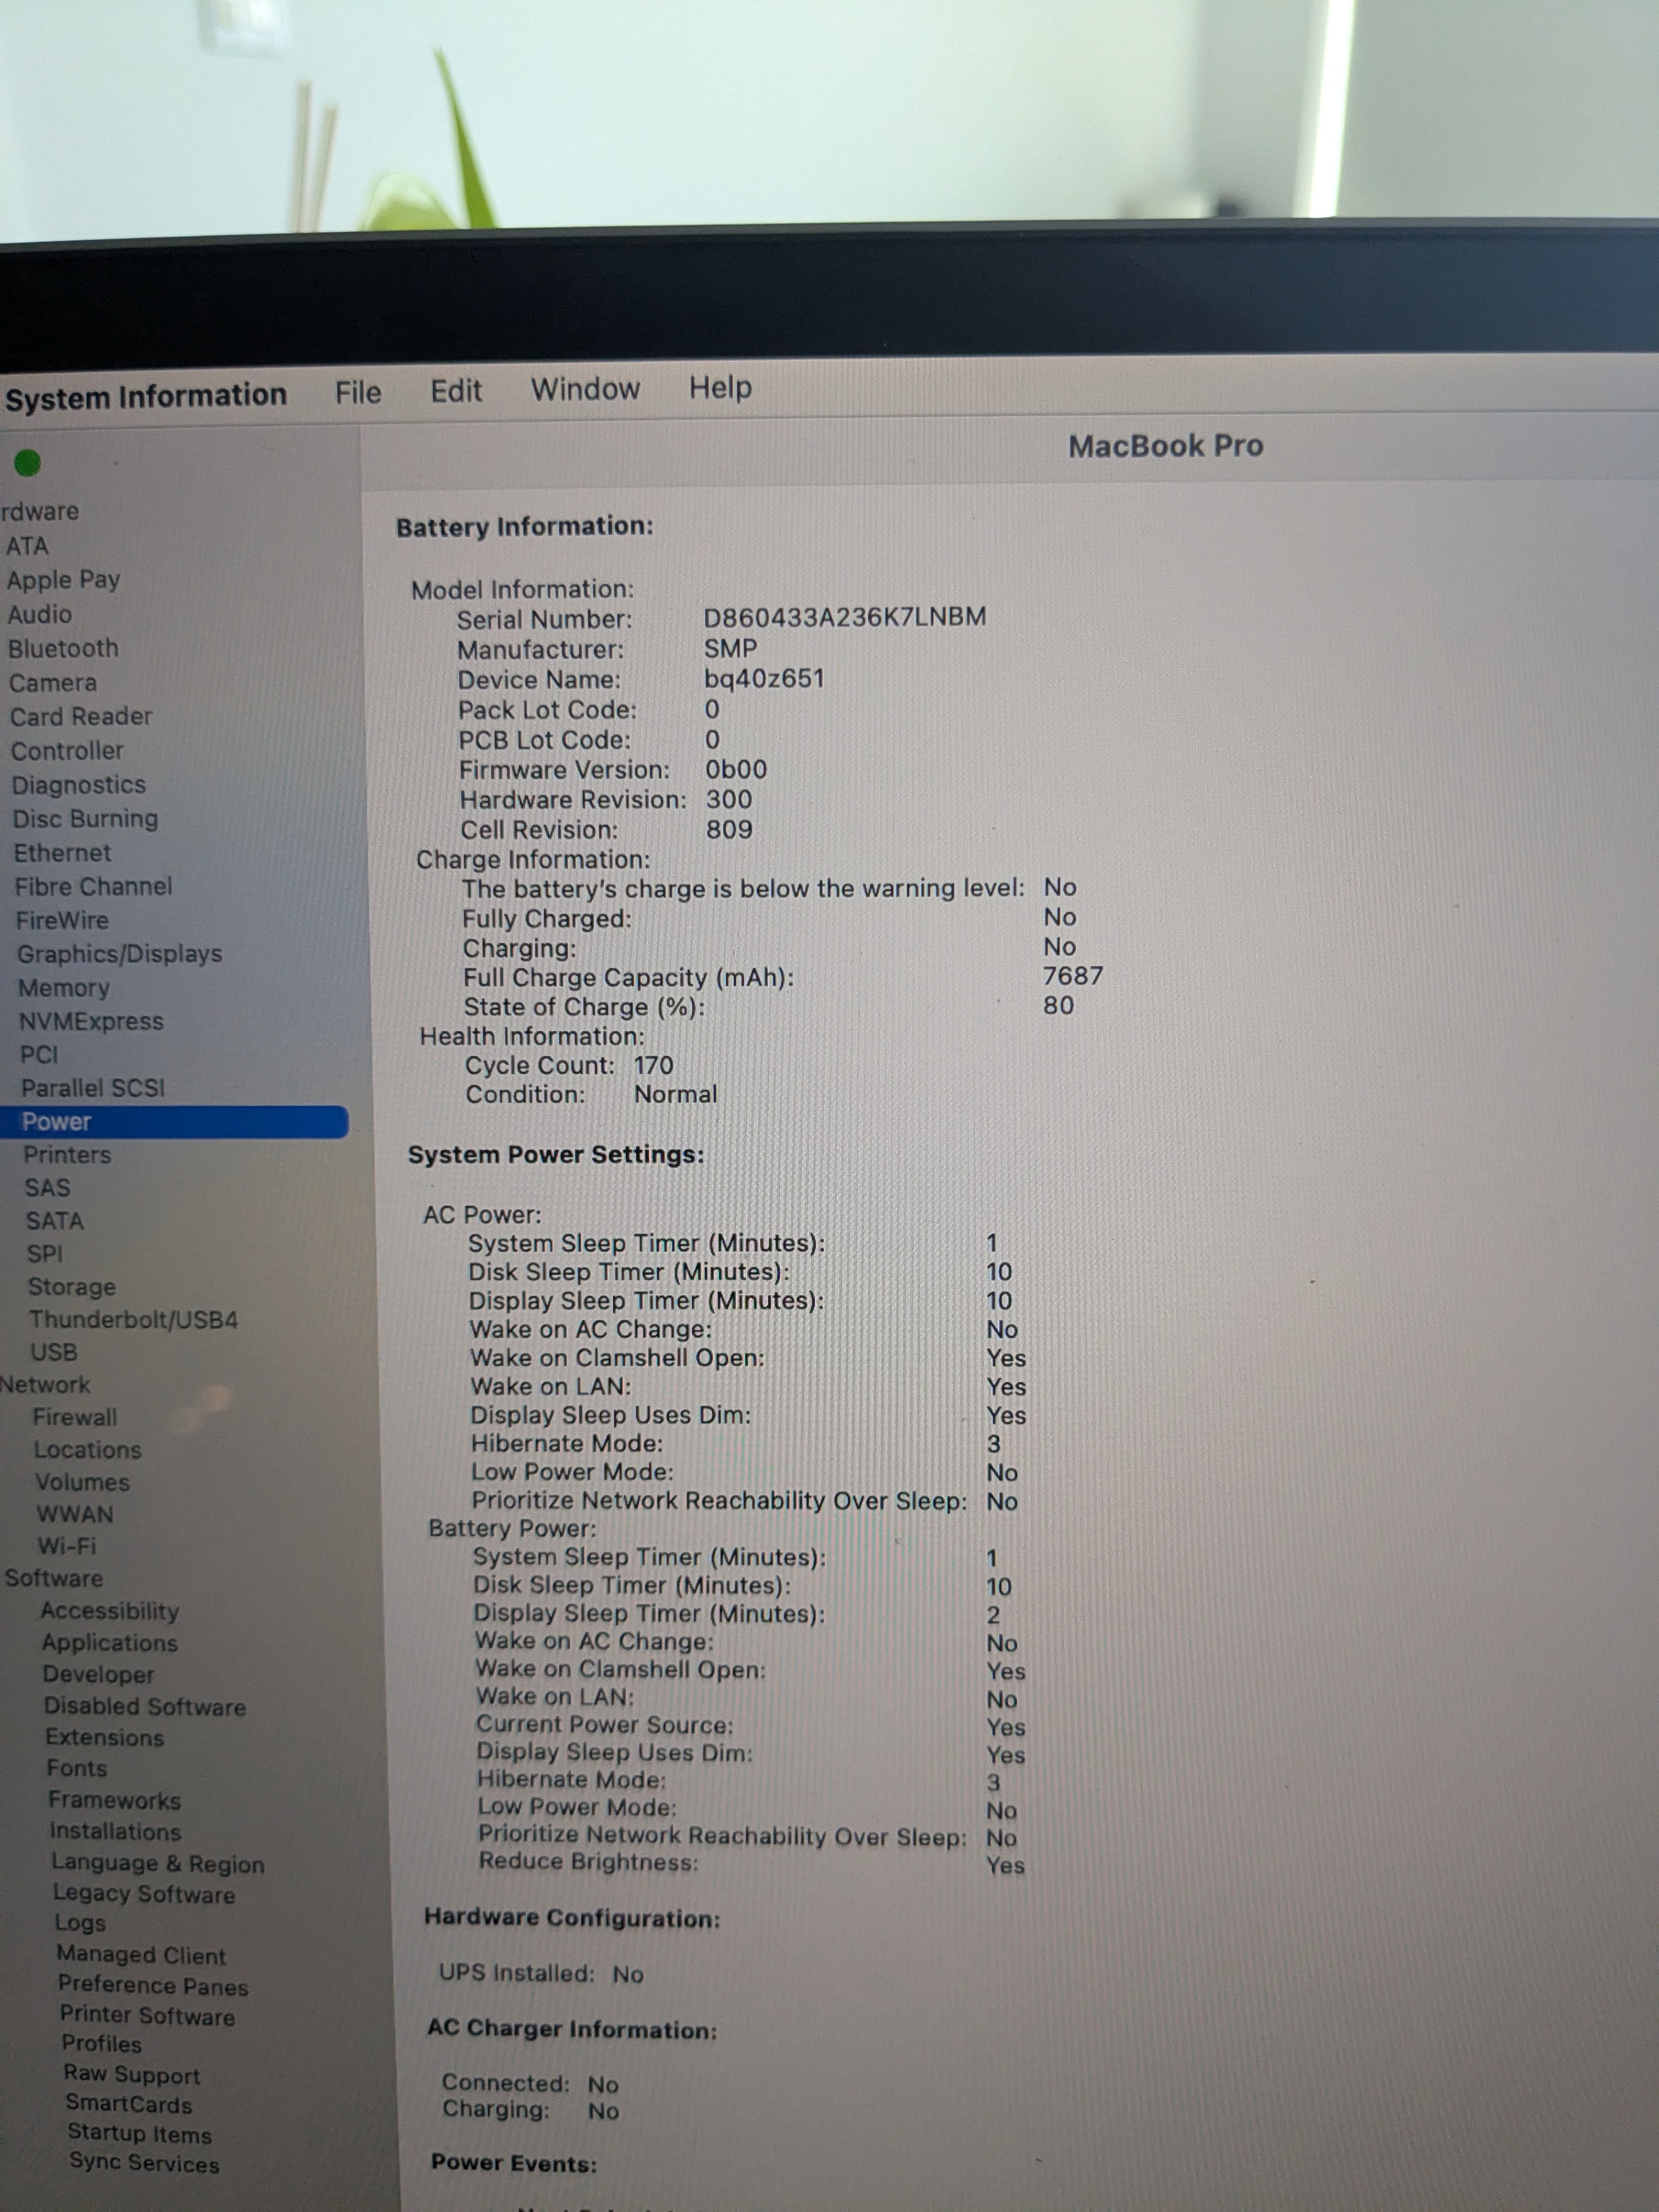Select PCI in the sidebar

pyautogui.click(x=39, y=1055)
